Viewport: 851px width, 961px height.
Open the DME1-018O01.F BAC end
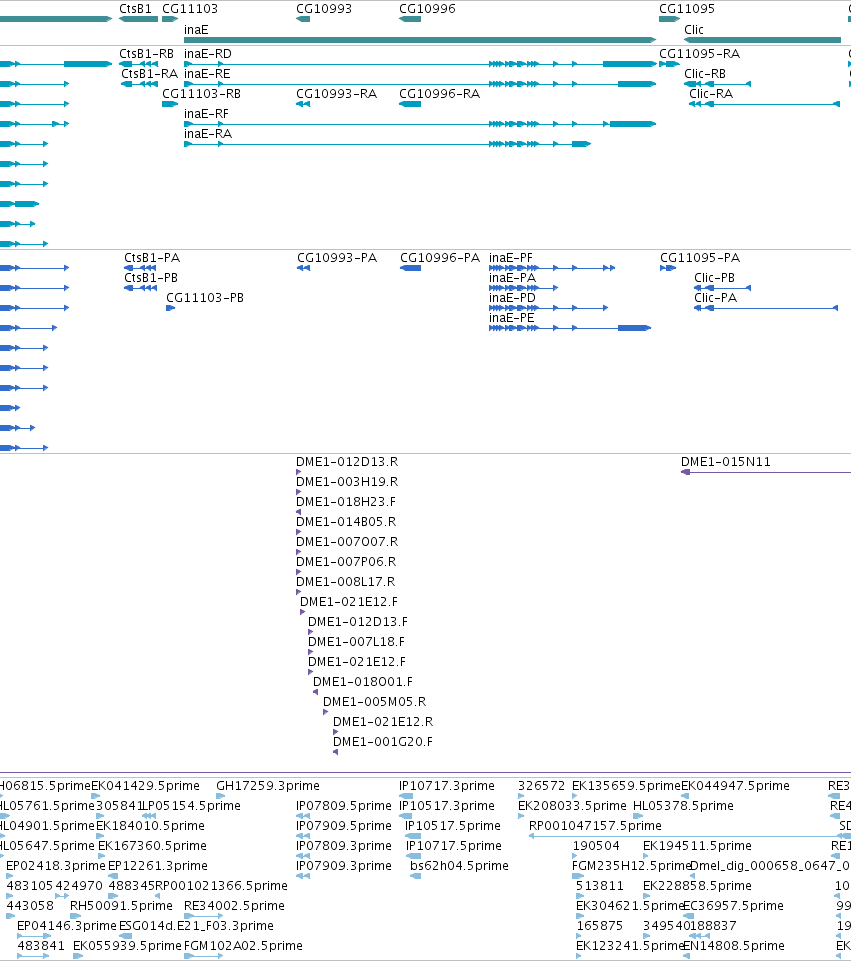pos(316,692)
